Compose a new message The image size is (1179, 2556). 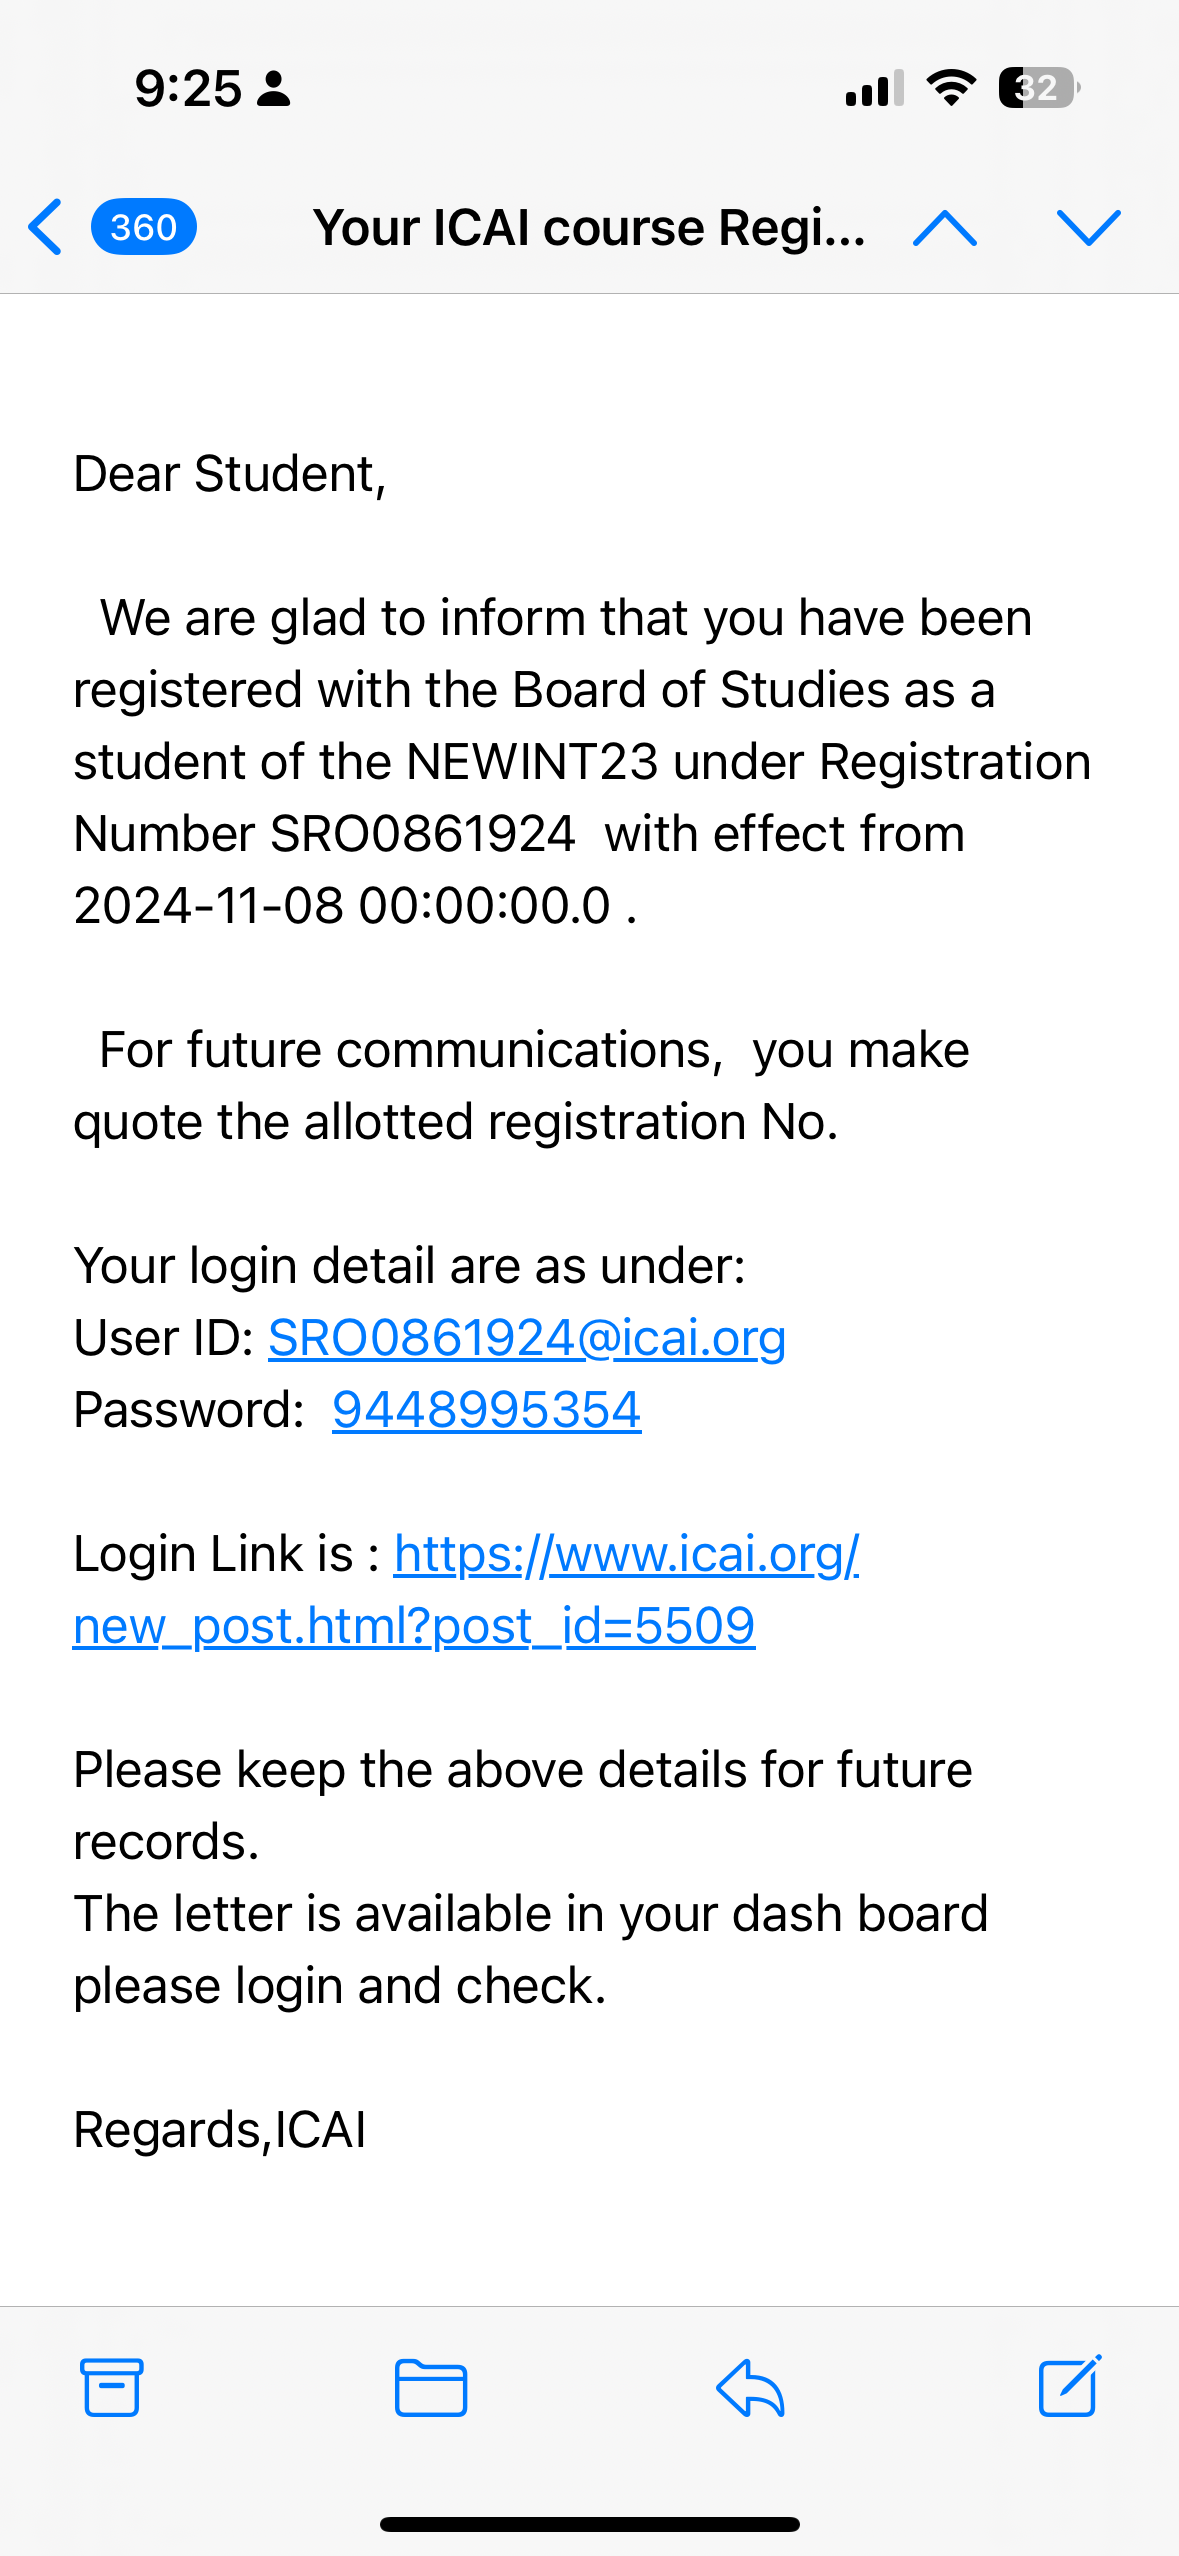coord(1069,2386)
